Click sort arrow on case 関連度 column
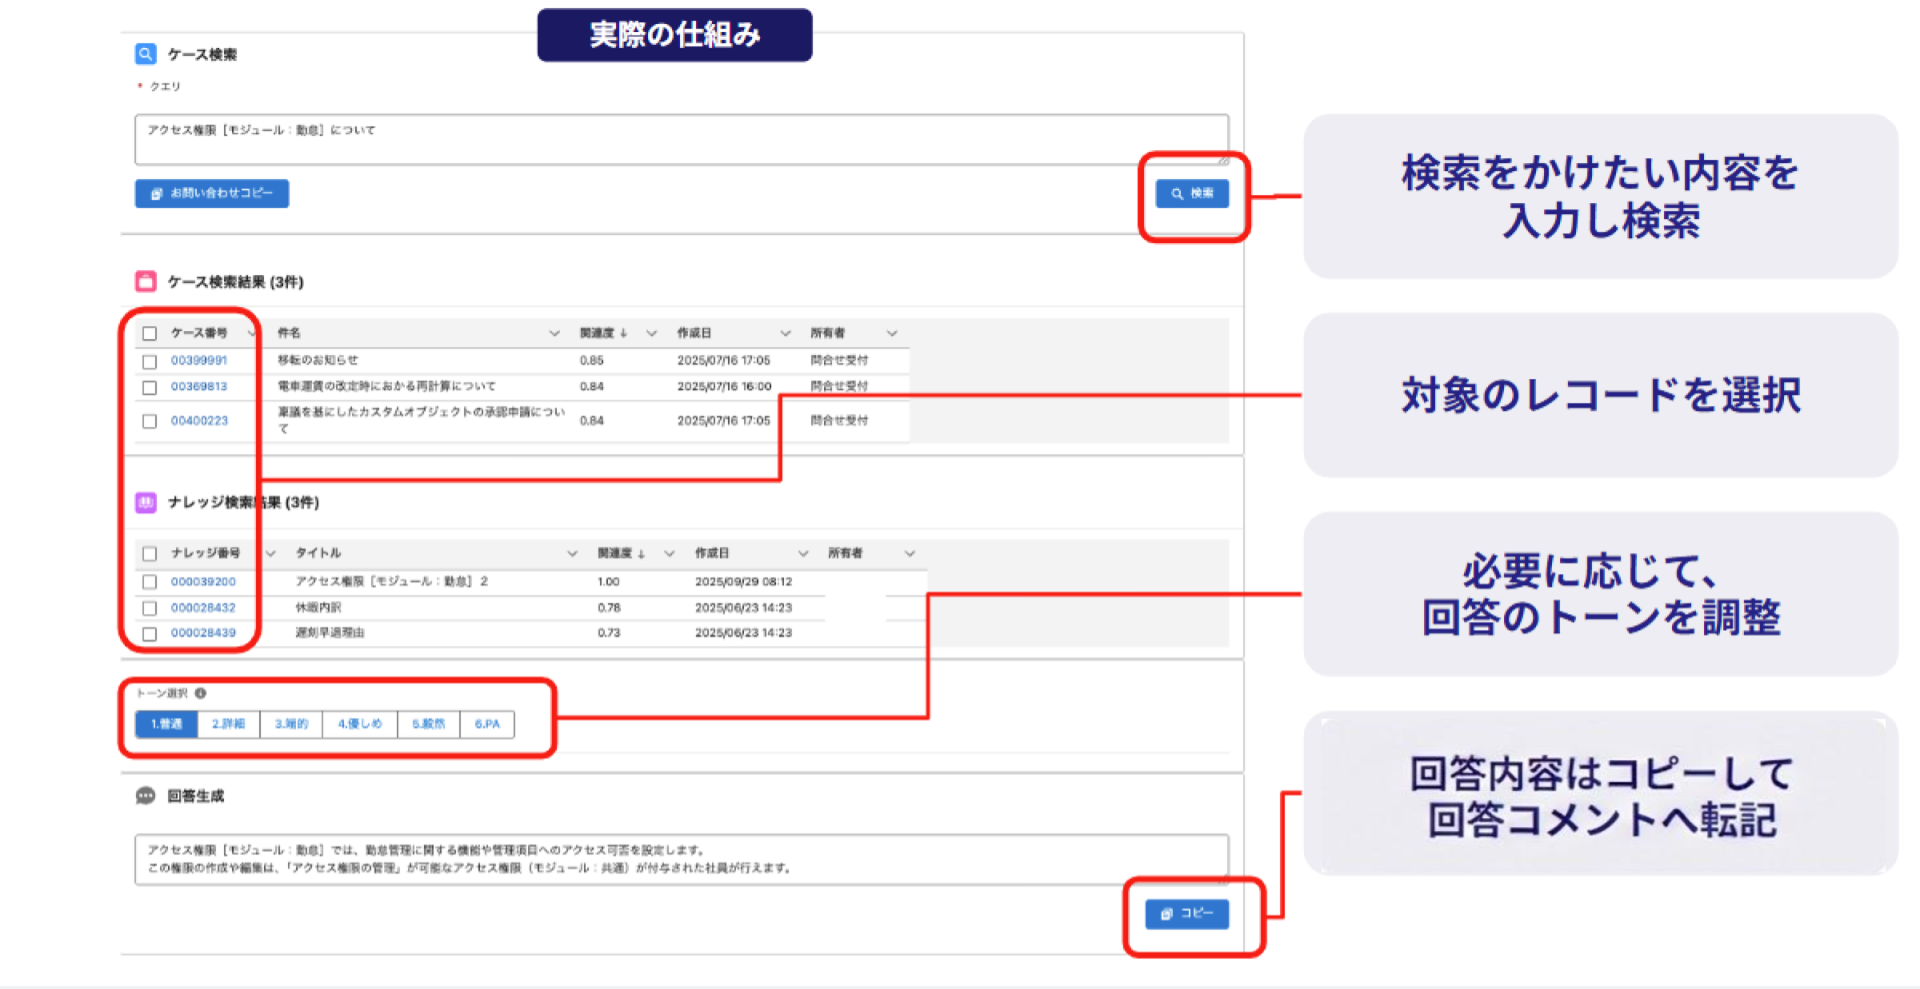 [624, 333]
